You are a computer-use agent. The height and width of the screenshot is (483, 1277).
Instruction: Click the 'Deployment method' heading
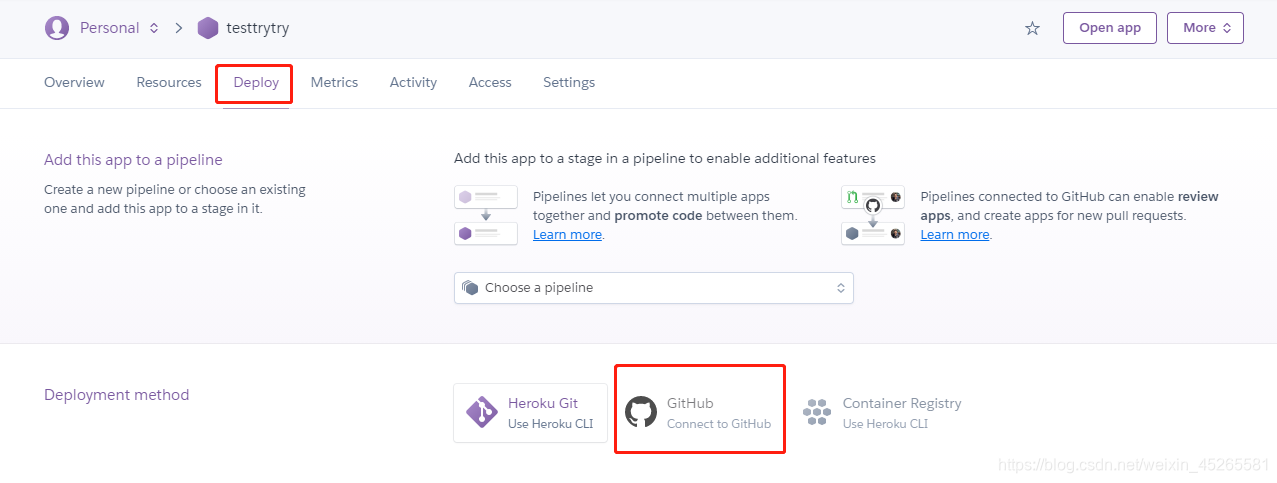[x=116, y=395]
